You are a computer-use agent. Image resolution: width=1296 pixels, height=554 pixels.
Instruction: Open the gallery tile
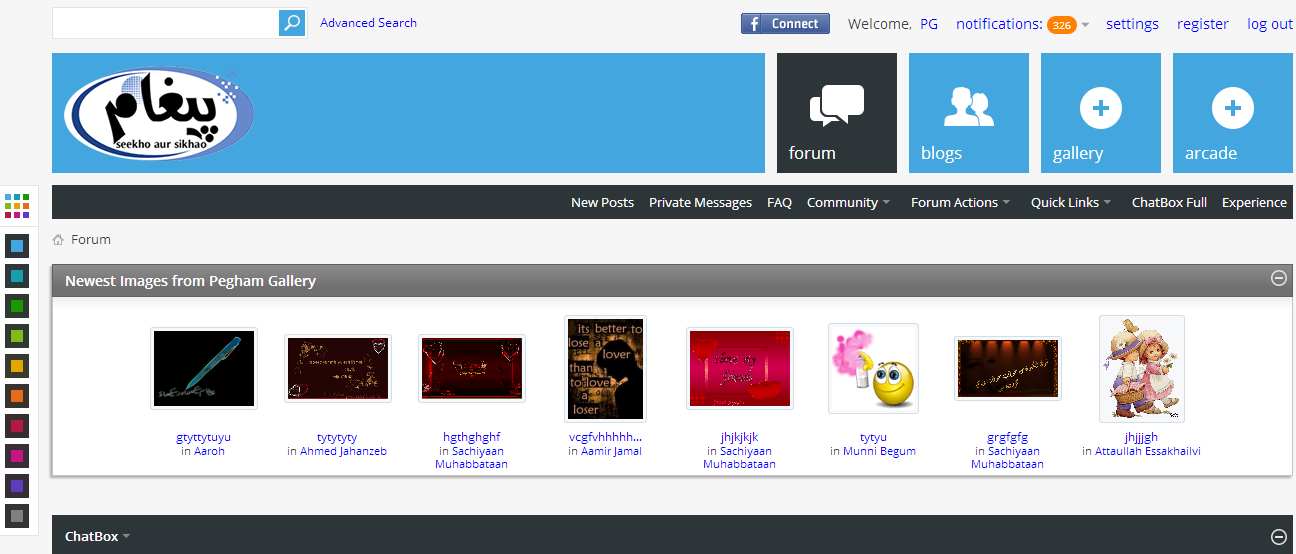click(x=1100, y=113)
